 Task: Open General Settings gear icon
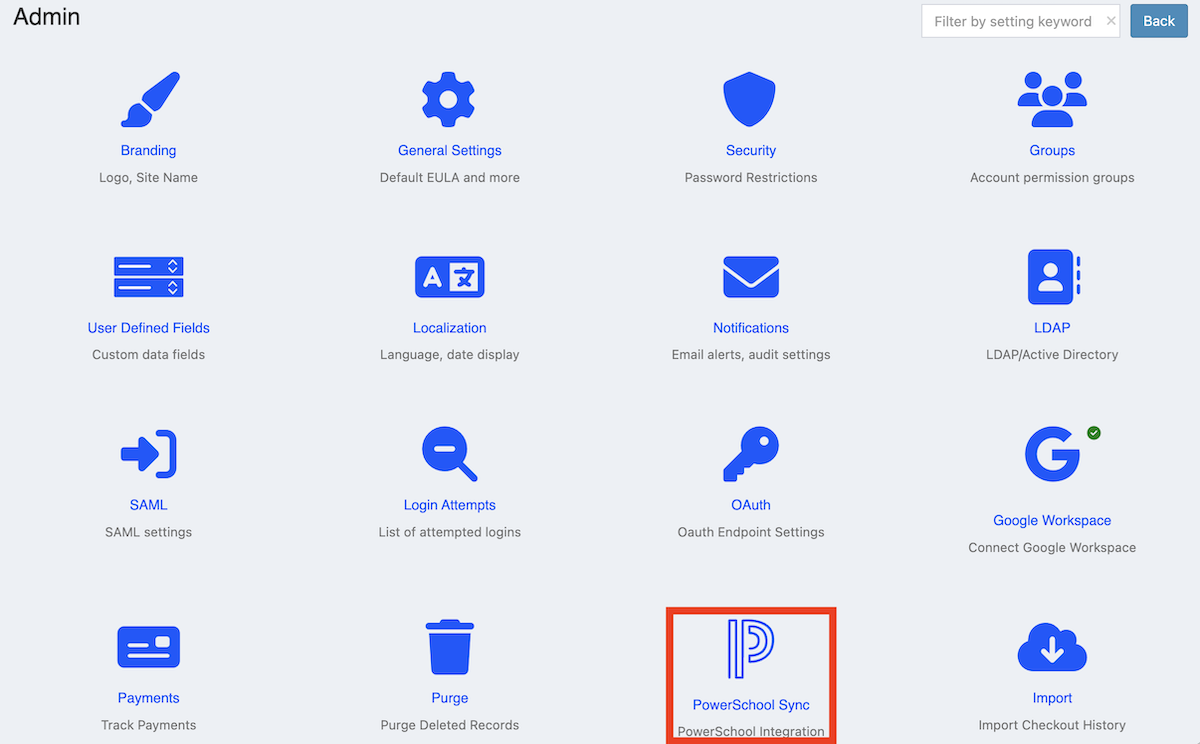(449, 99)
